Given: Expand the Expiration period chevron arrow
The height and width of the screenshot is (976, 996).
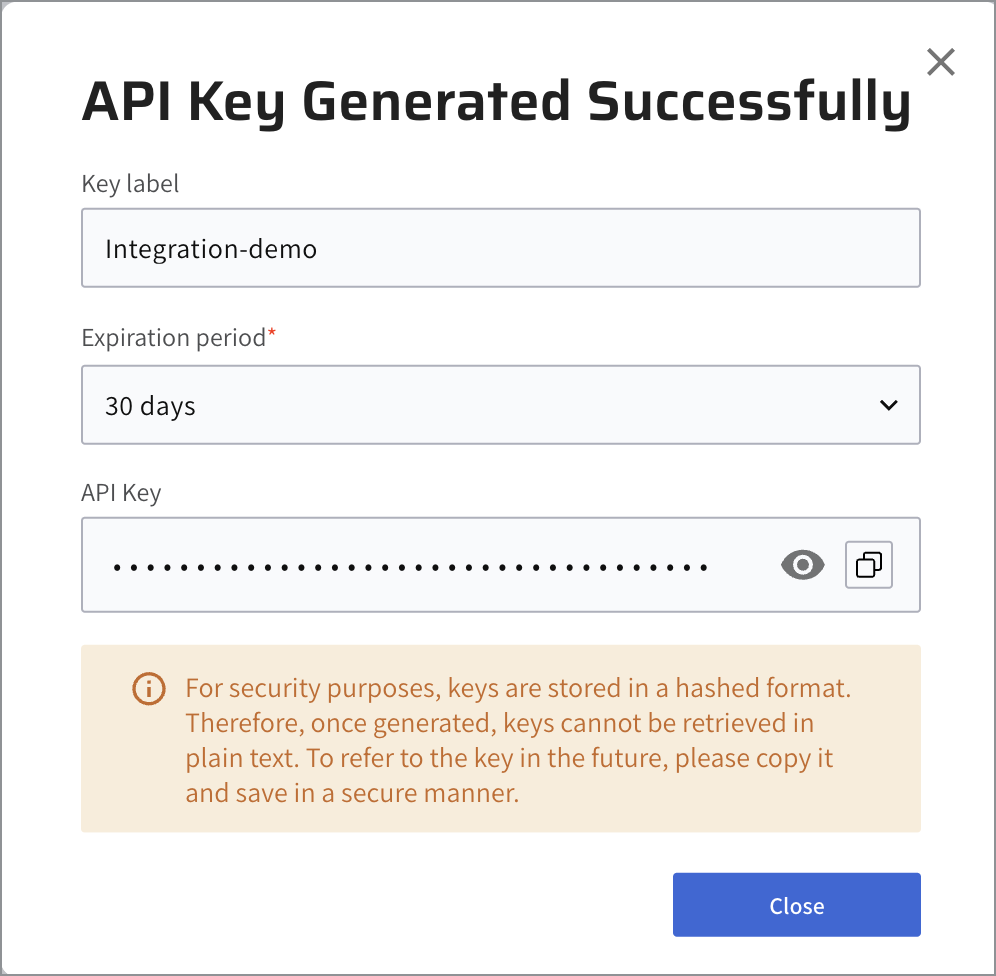Looking at the screenshot, I should coord(888,405).
